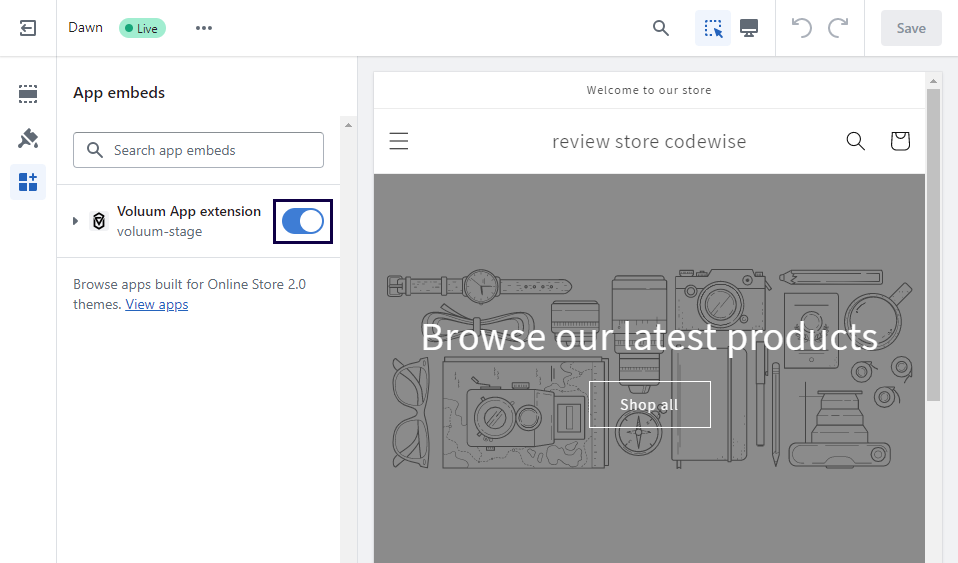Open the cart icon in store preview

point(900,141)
